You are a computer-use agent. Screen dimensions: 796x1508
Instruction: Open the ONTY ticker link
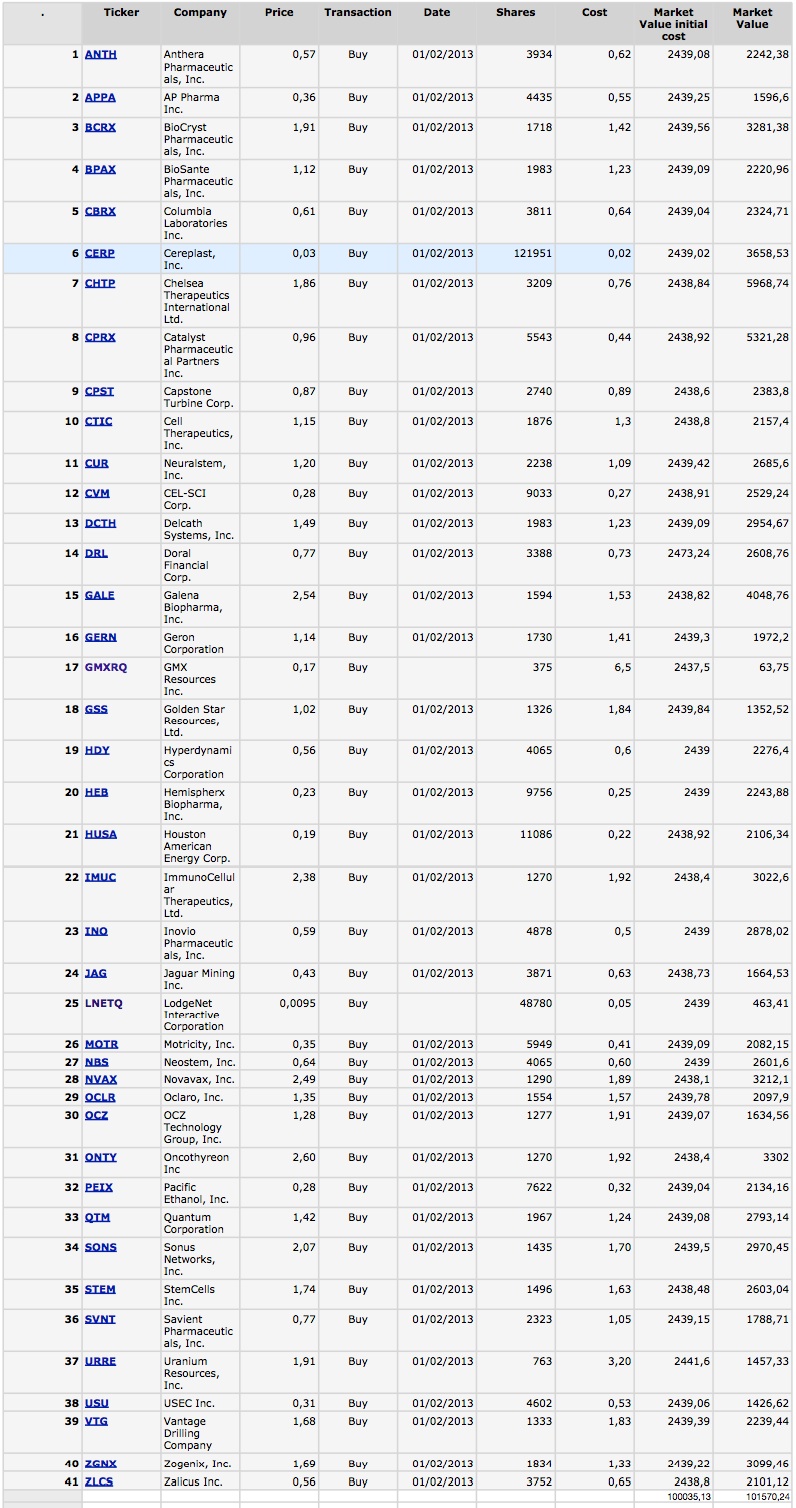(x=100, y=1158)
